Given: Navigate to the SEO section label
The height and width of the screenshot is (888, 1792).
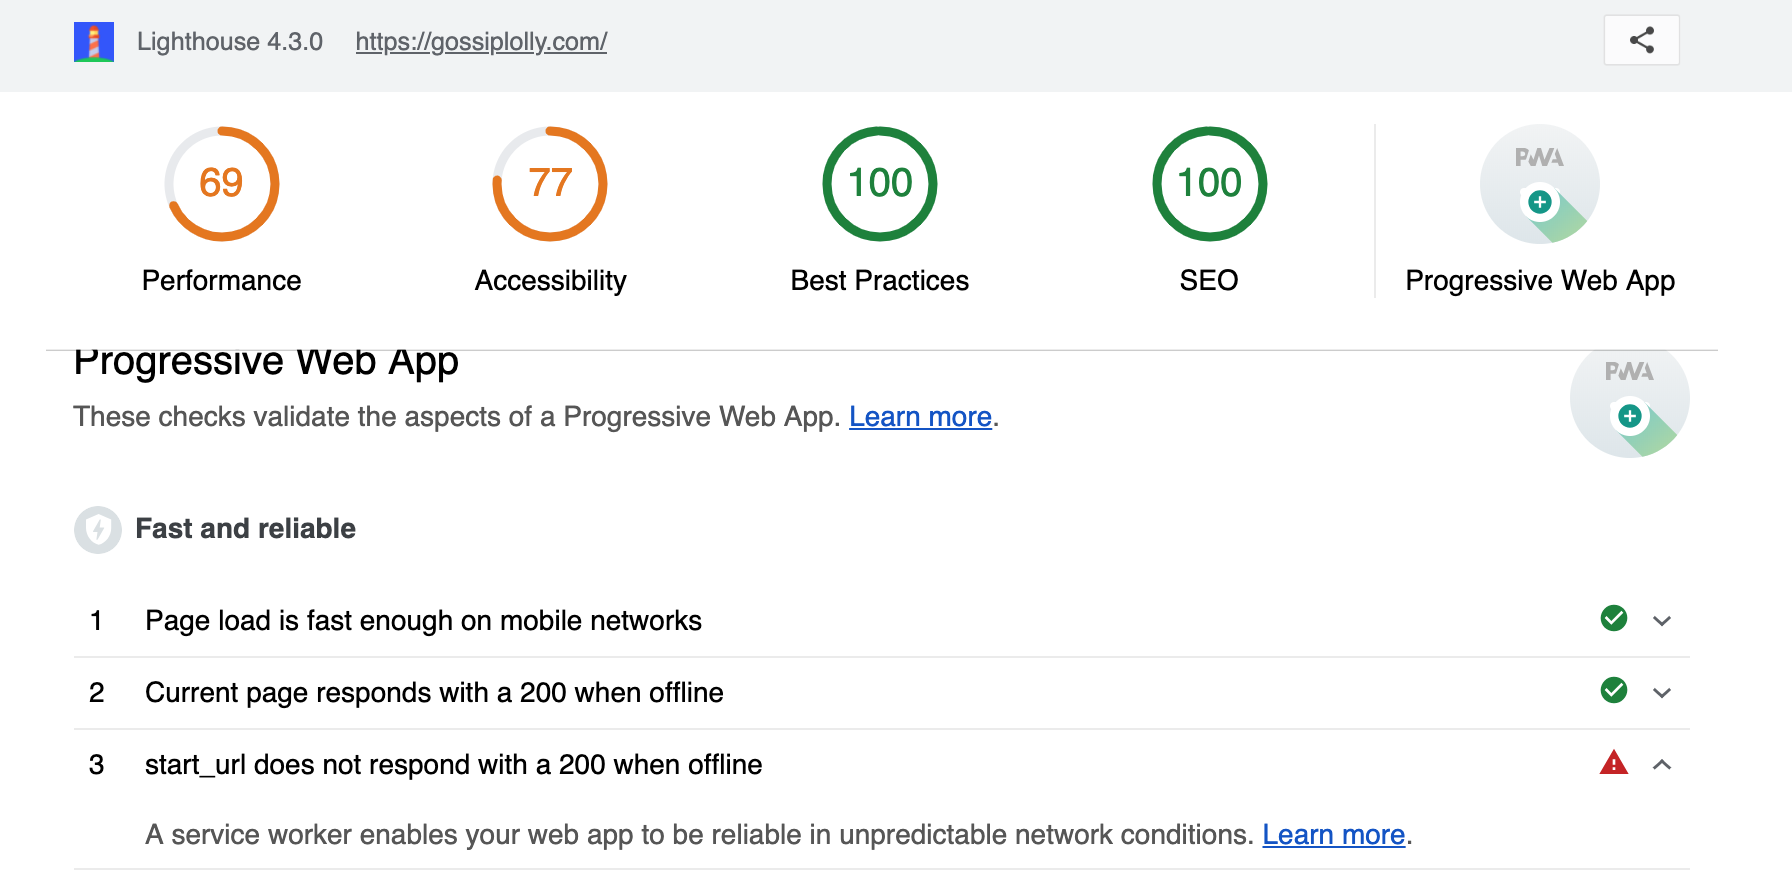Looking at the screenshot, I should [1208, 280].
